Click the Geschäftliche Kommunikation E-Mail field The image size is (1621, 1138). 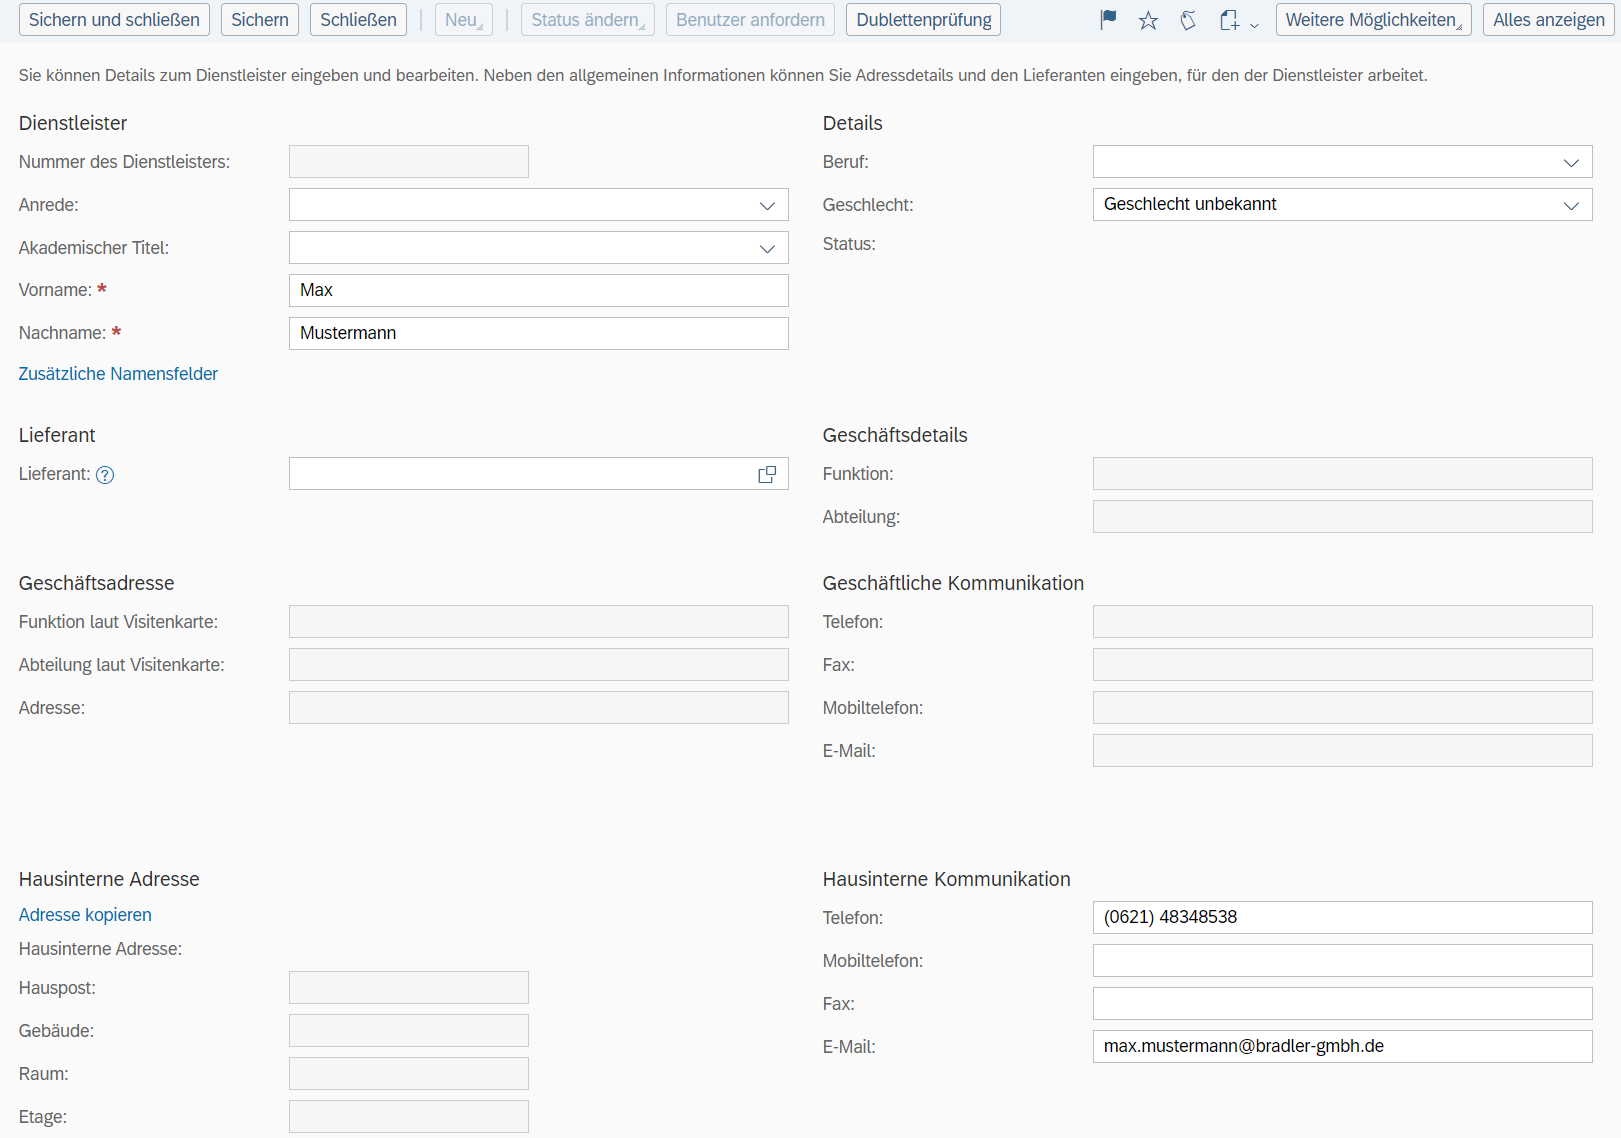tap(1343, 751)
